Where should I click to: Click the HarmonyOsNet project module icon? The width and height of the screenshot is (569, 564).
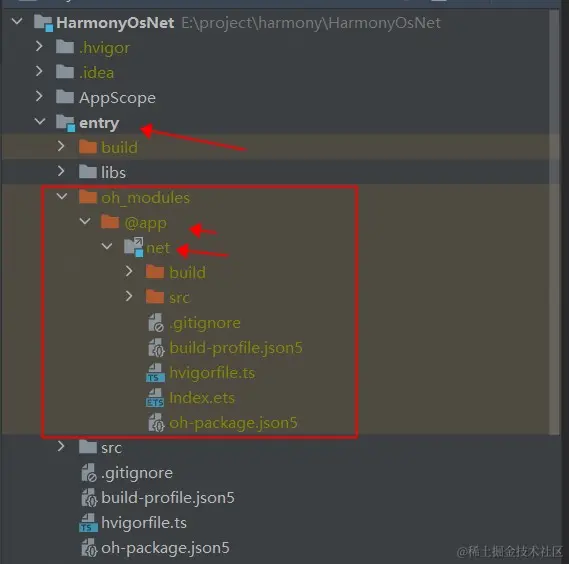(43, 23)
